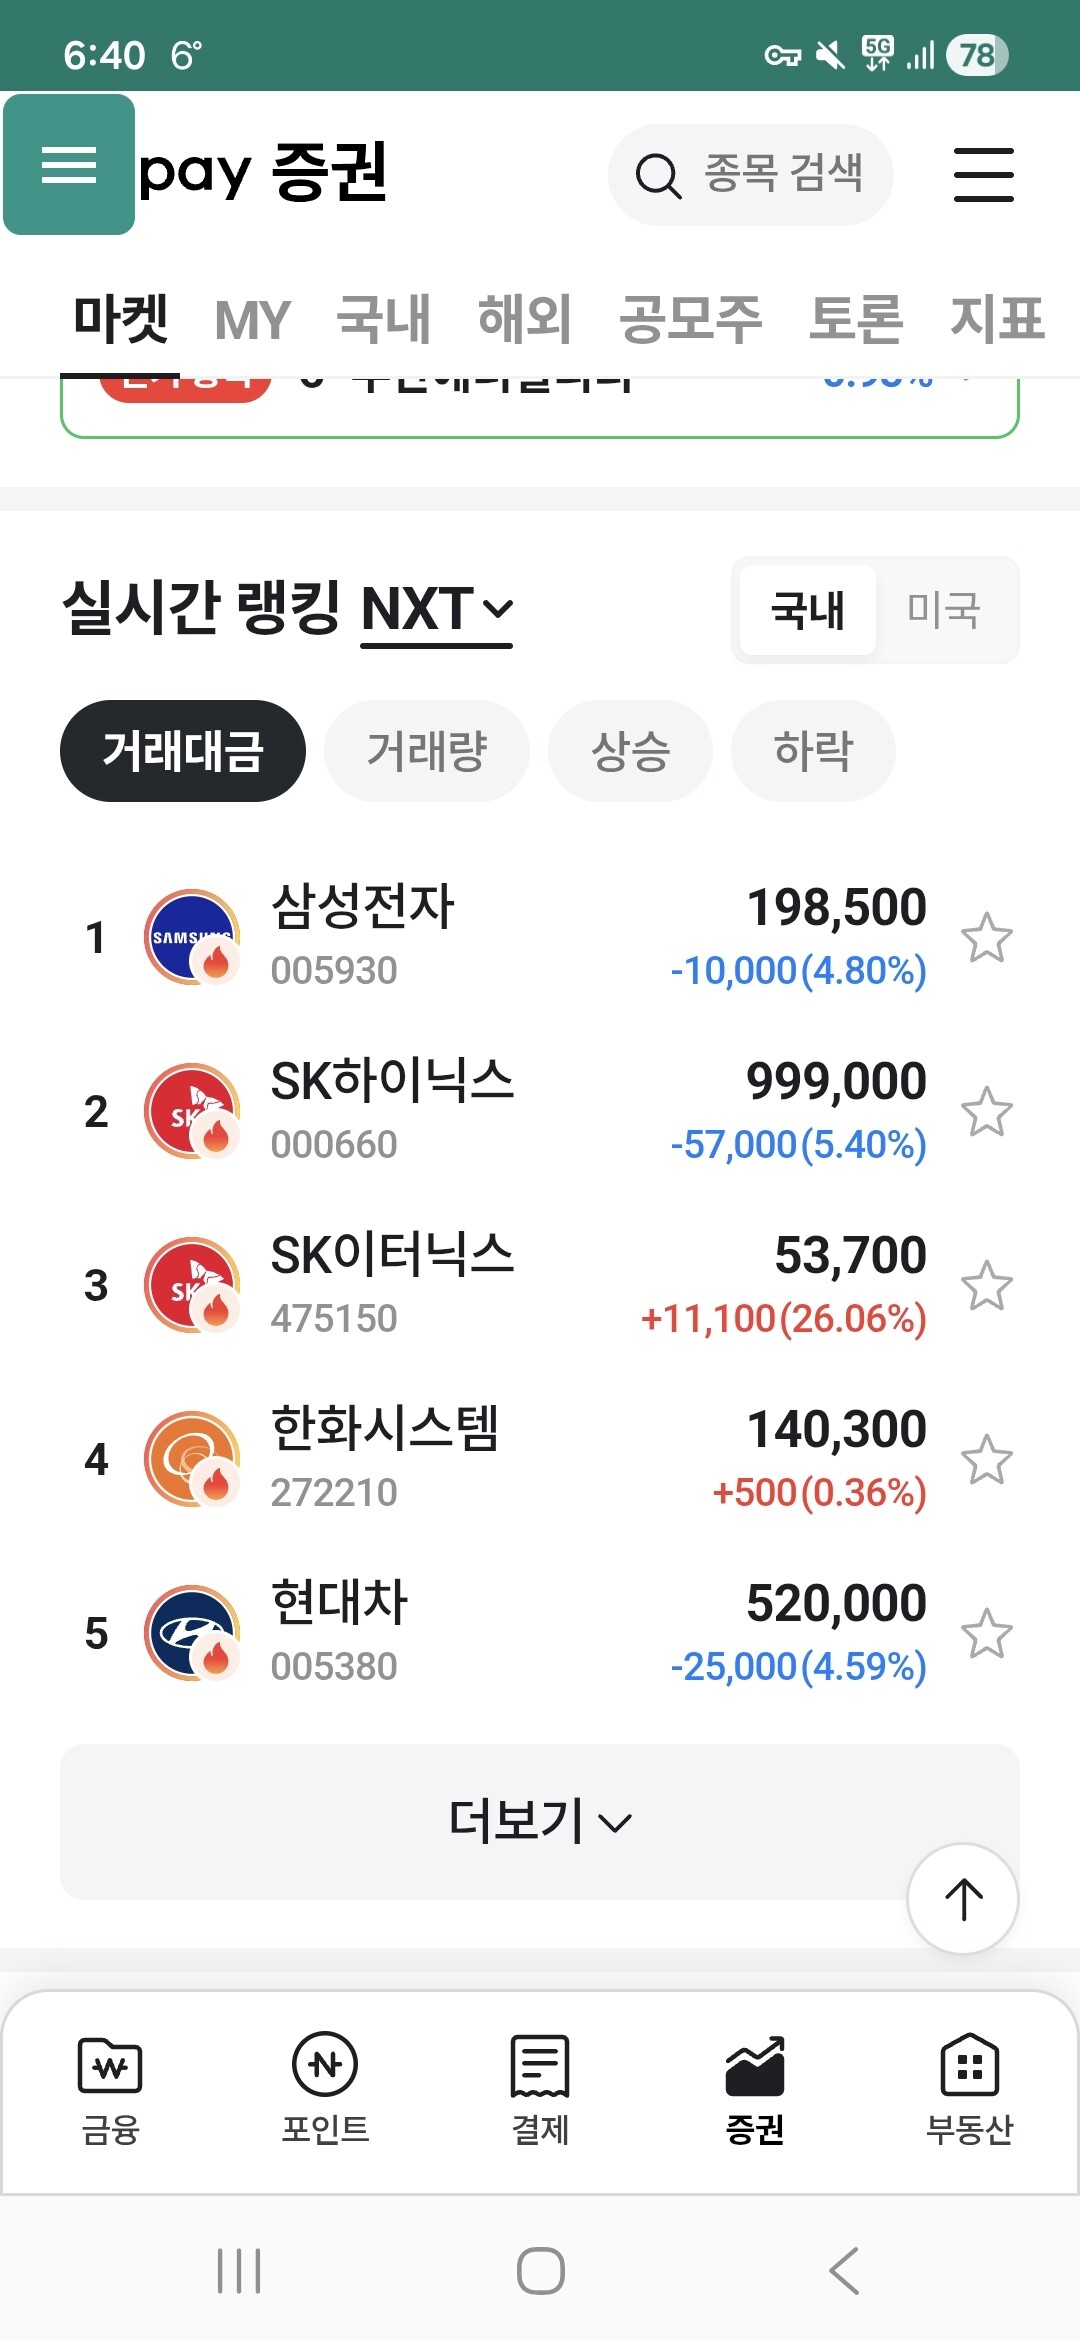Open the SK이터닉스 stock row
Viewport: 1080px width, 2340px height.
(x=500, y=1286)
